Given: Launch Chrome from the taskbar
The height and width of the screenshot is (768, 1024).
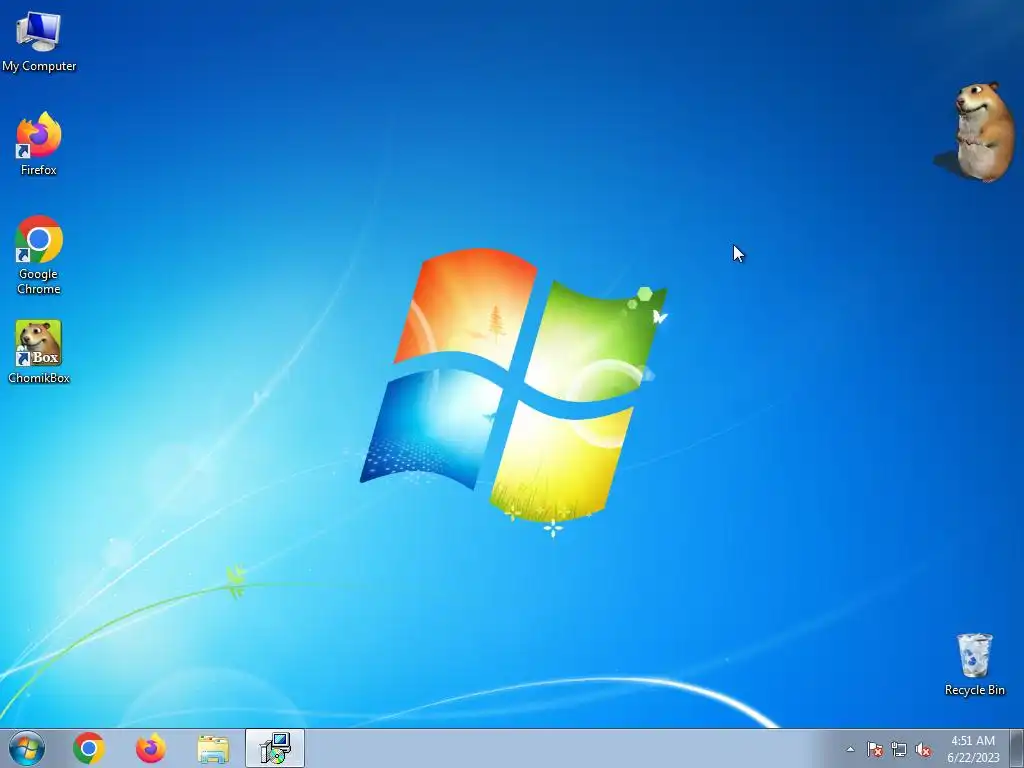Looking at the screenshot, I should pyautogui.click(x=89, y=748).
